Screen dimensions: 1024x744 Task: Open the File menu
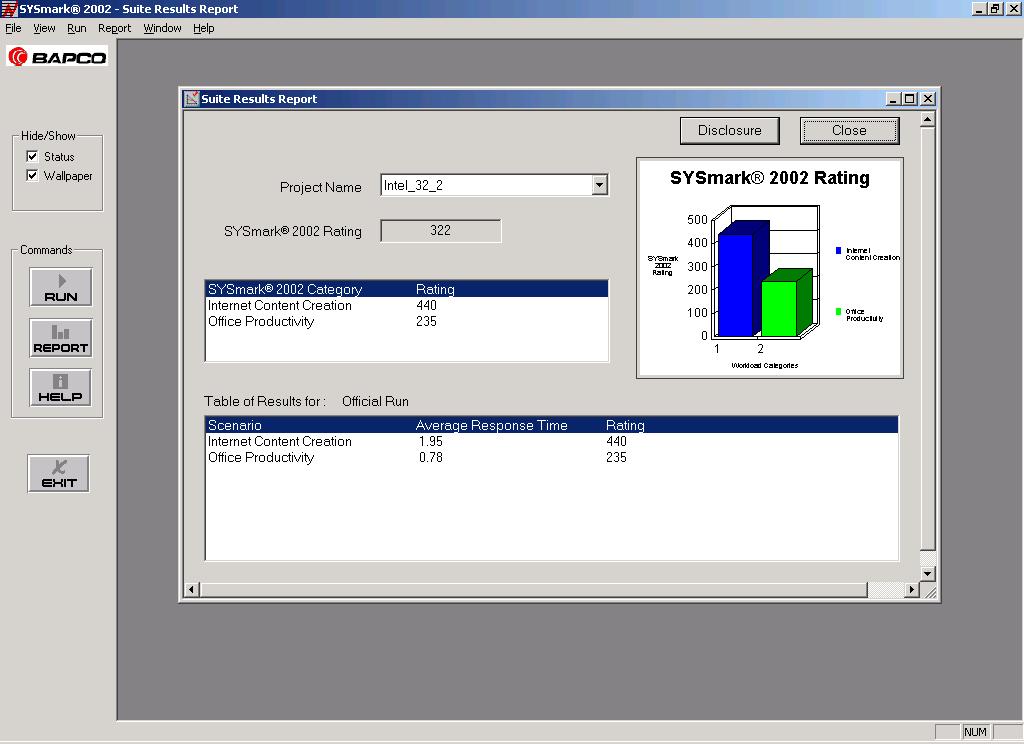pos(13,28)
